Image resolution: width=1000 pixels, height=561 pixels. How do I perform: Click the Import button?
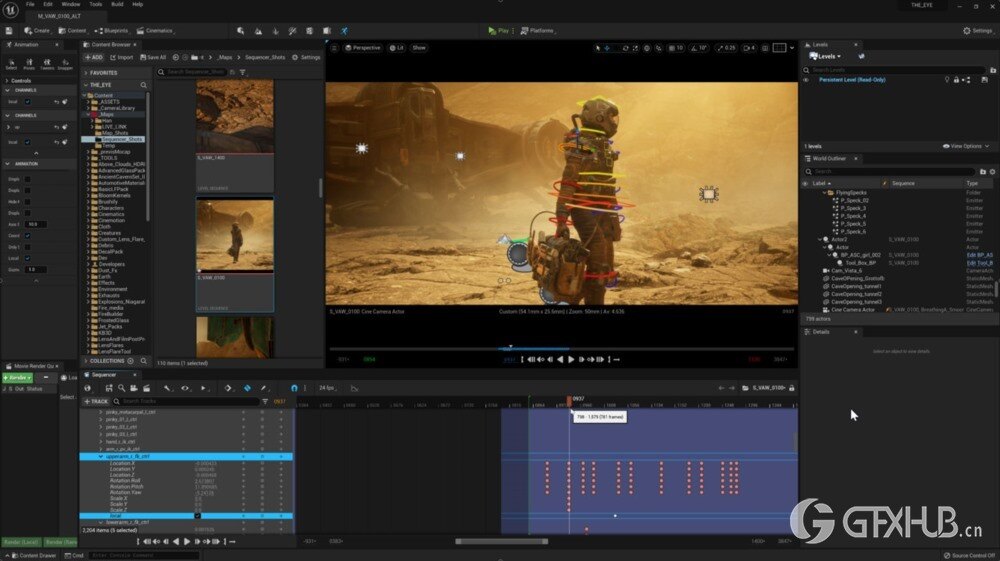click(x=121, y=57)
